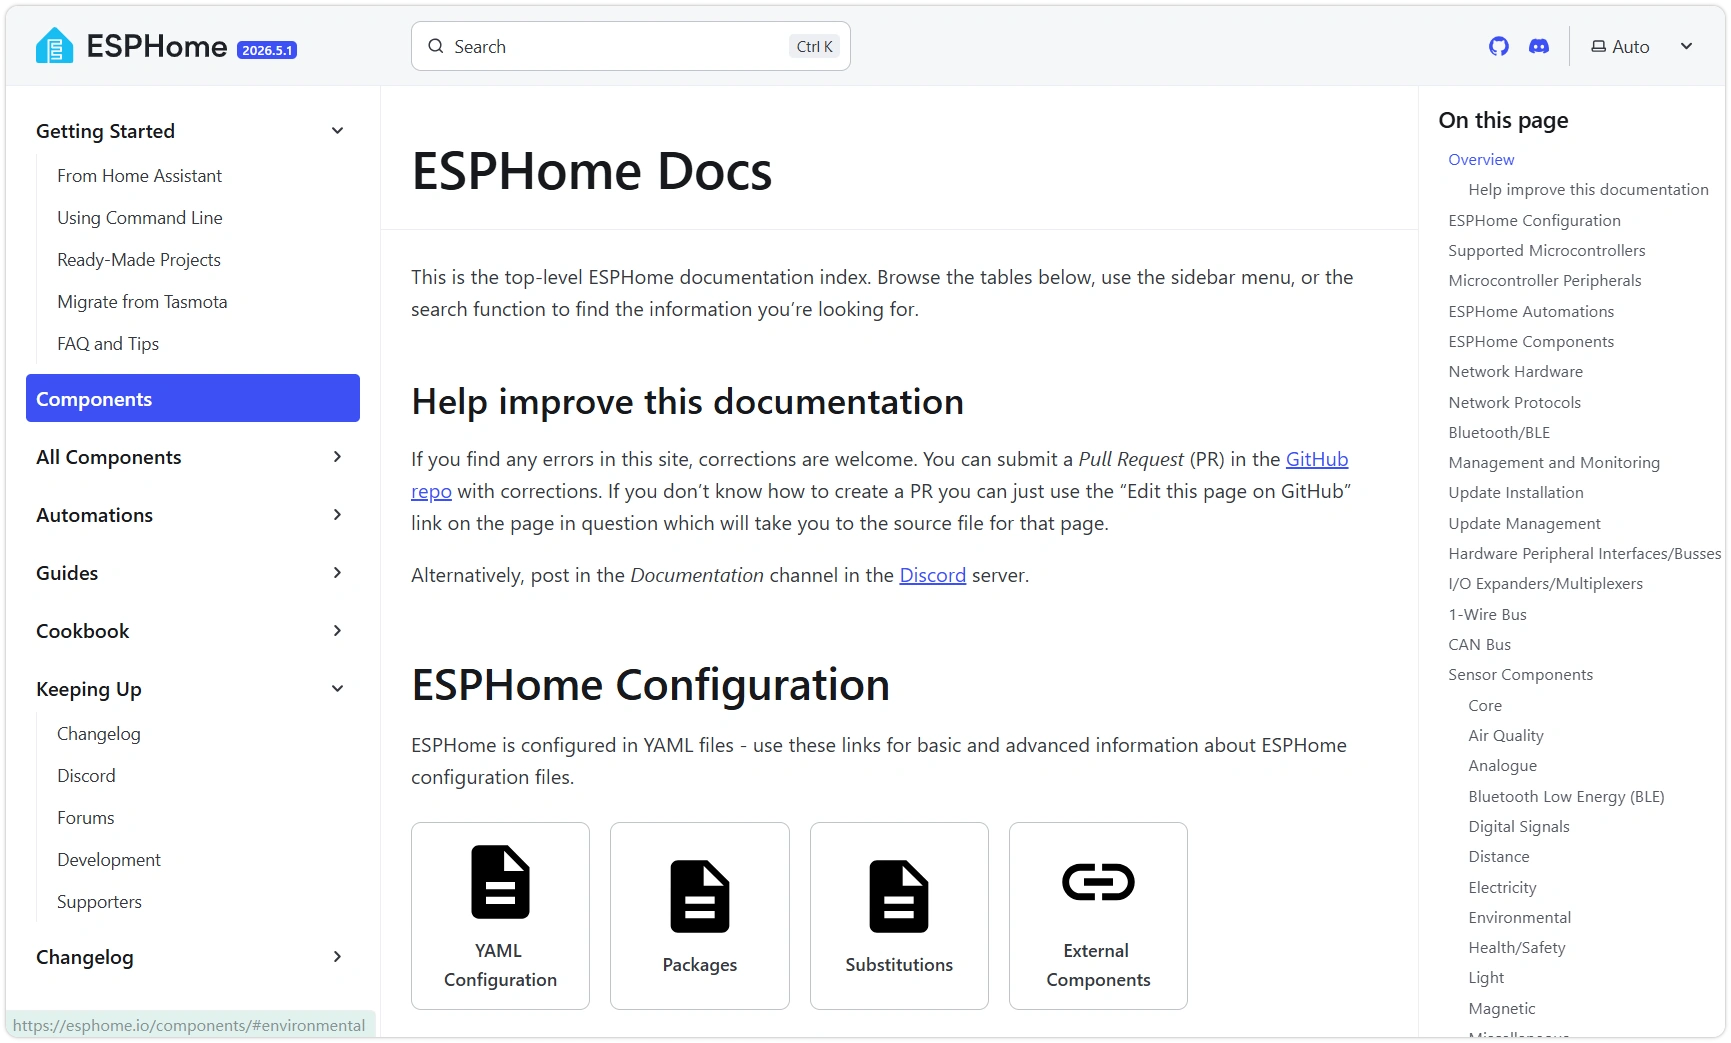Collapse the Getting Started section
The image size is (1731, 1043).
pos(337,131)
